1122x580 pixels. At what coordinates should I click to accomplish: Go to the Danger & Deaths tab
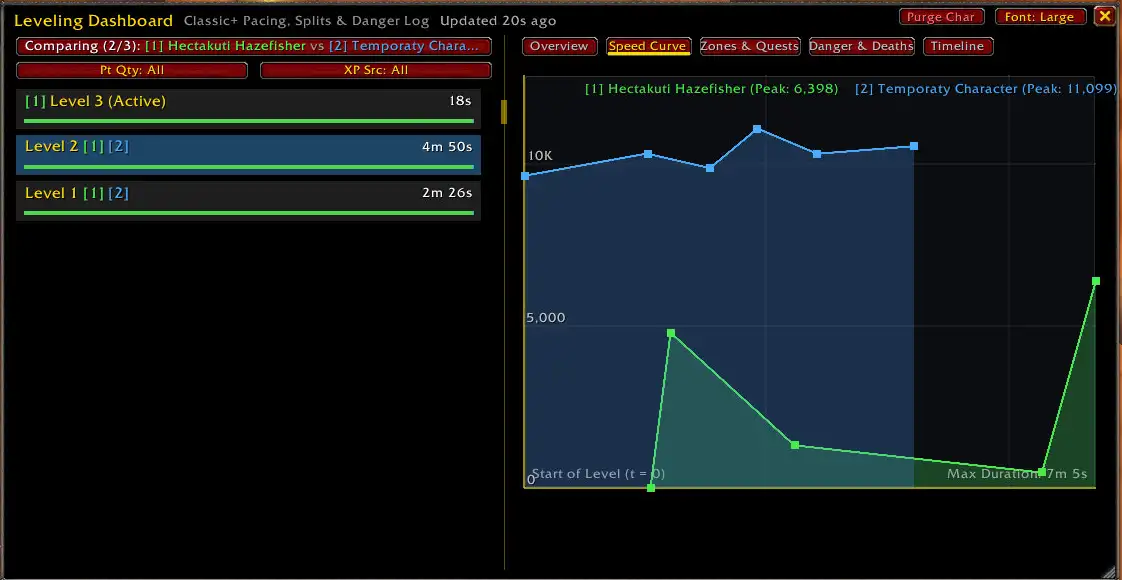pos(862,46)
